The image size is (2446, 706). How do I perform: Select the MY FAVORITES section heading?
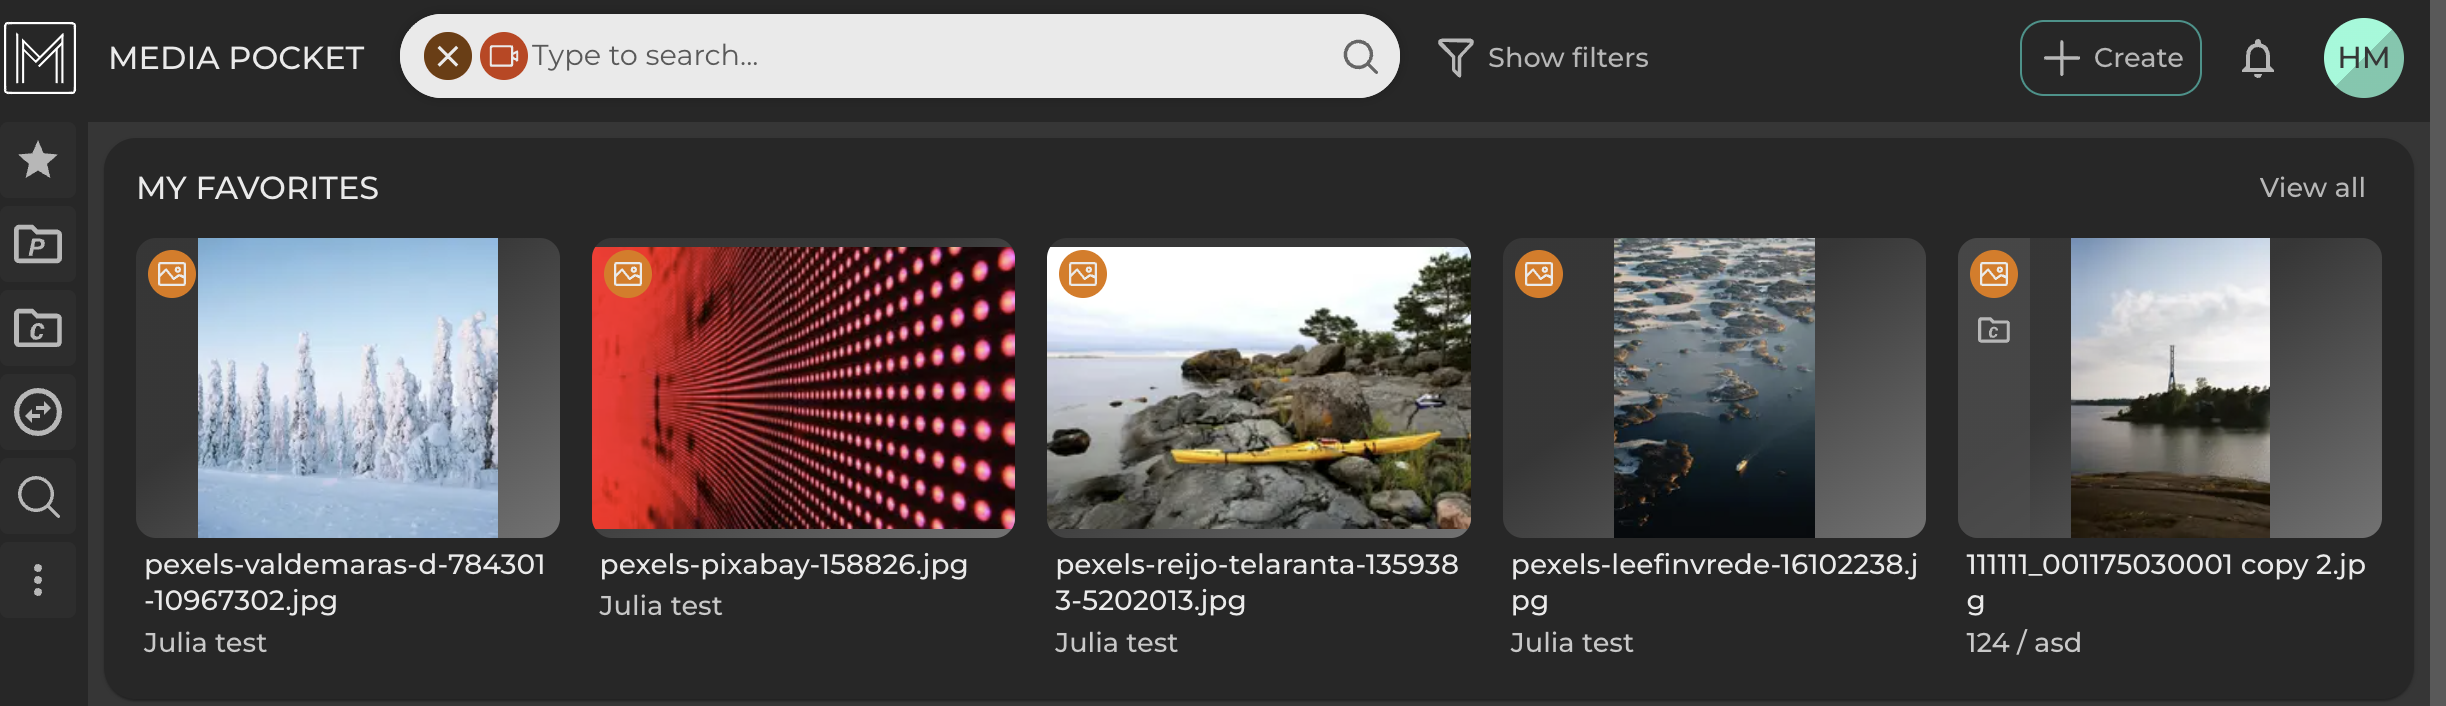[x=257, y=188]
